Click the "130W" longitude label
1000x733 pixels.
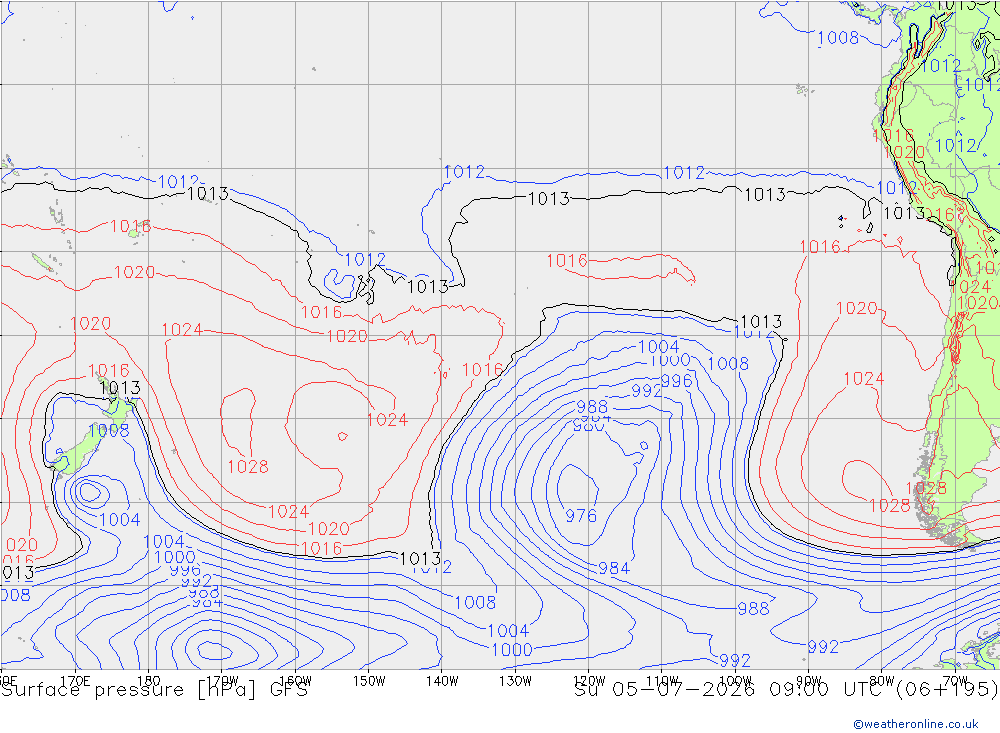coord(515,681)
